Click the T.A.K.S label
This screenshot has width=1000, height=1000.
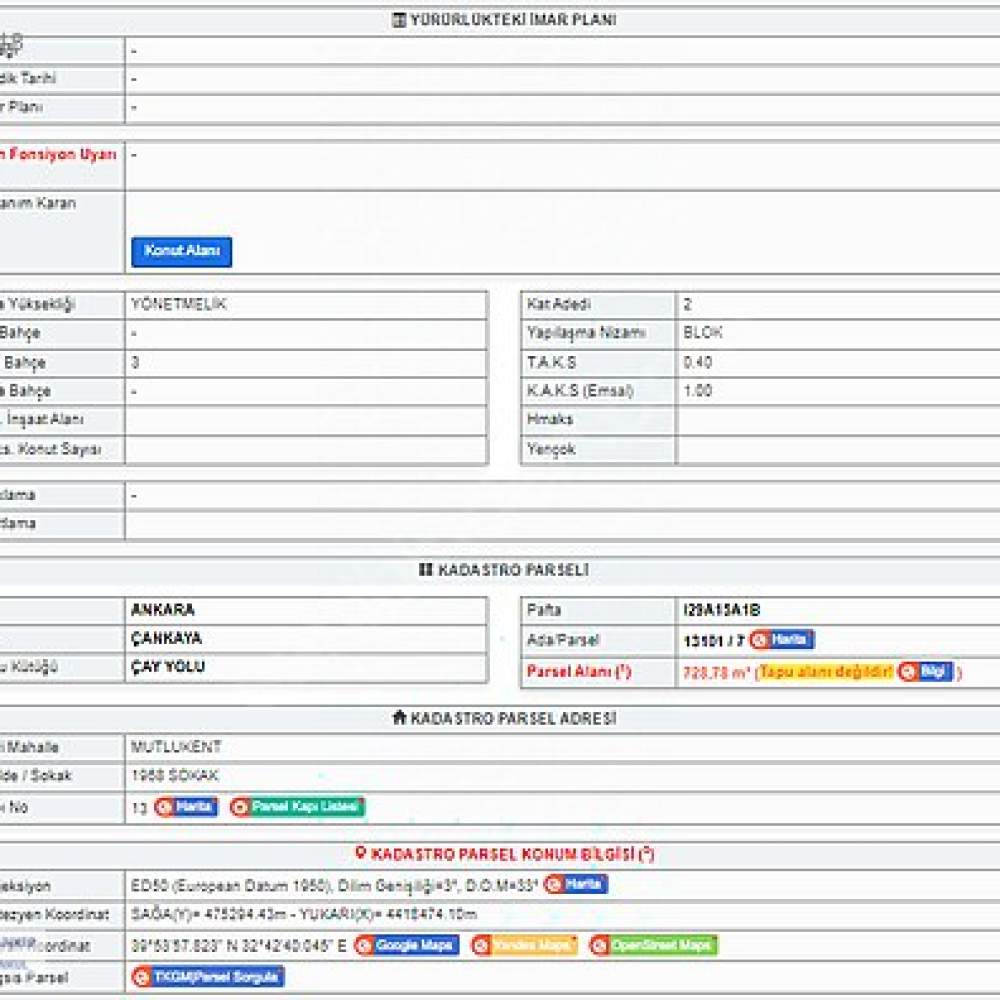[552, 362]
